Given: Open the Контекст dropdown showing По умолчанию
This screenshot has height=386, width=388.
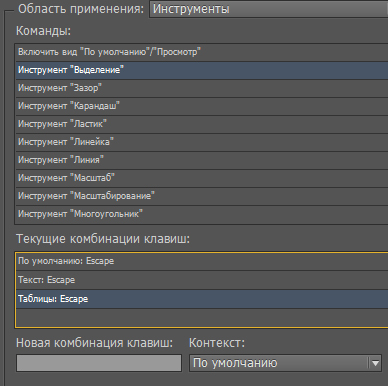Looking at the screenshot, I should coord(285,363).
